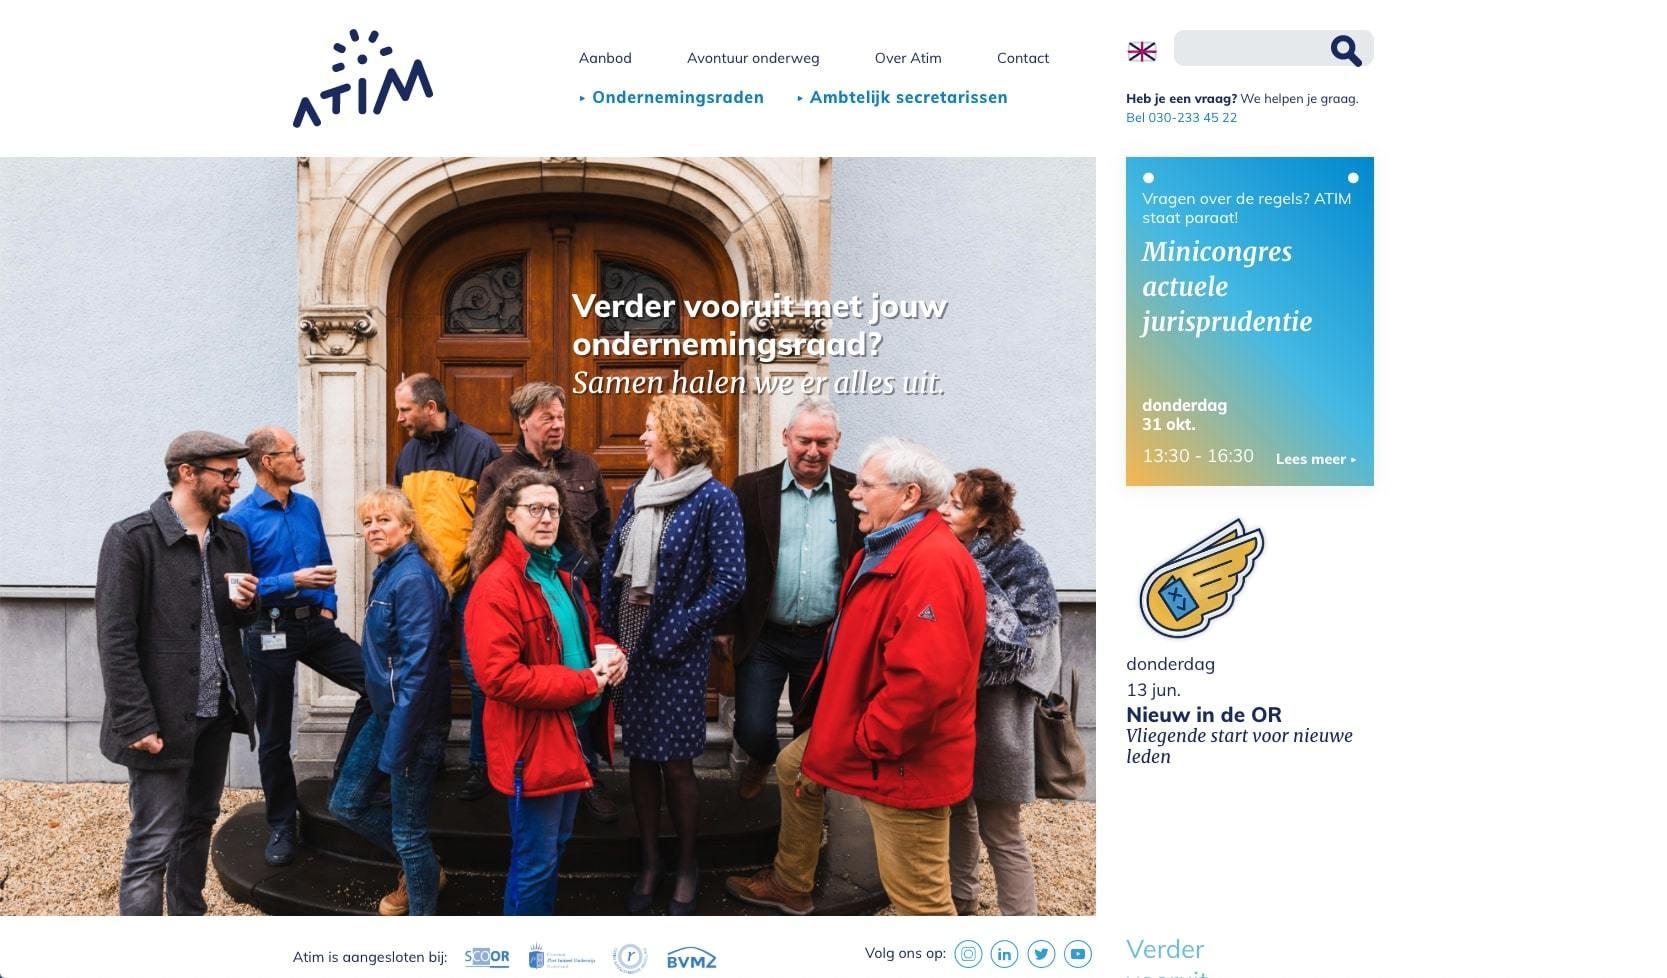Click the ATIM logo
Screen dimensions: 1667x978
click(362, 78)
